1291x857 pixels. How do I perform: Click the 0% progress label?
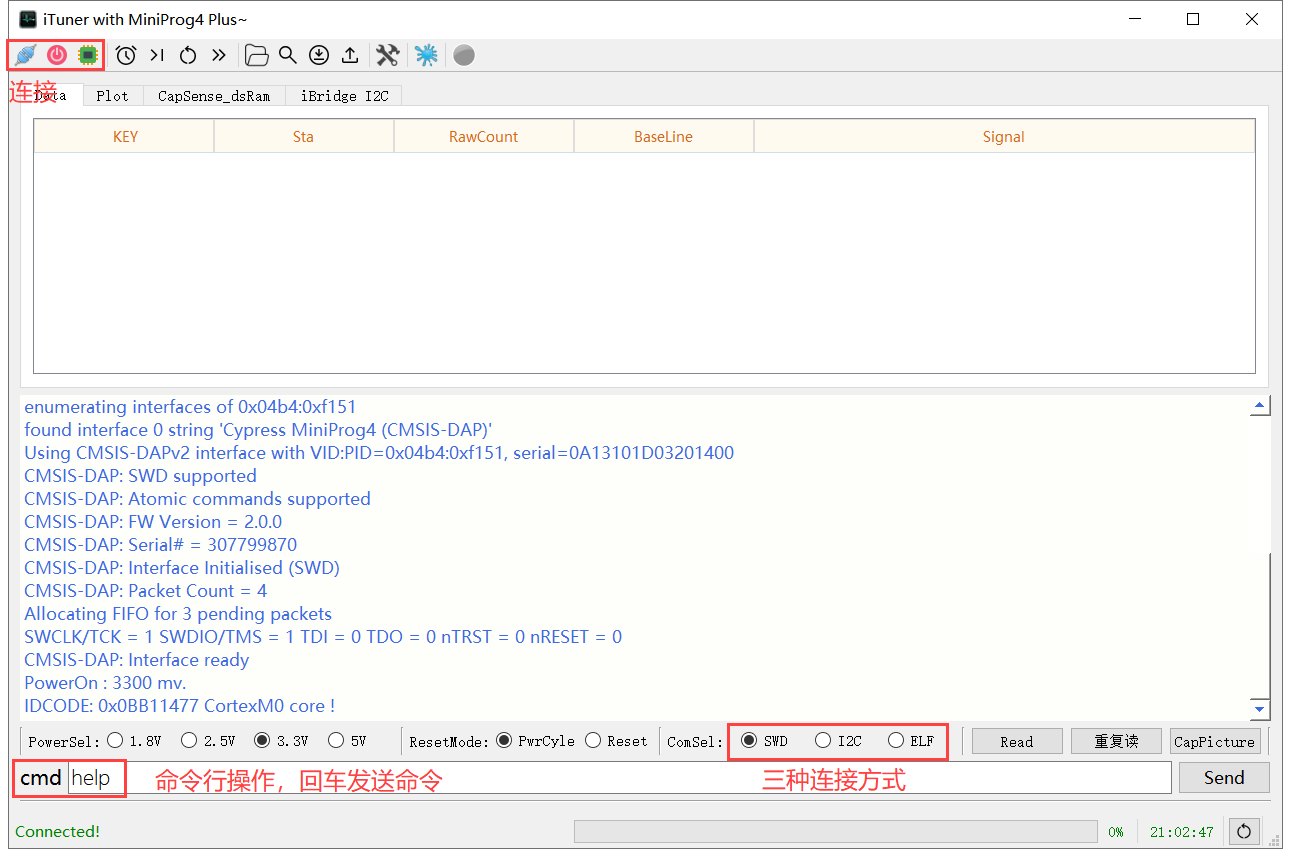(1116, 831)
